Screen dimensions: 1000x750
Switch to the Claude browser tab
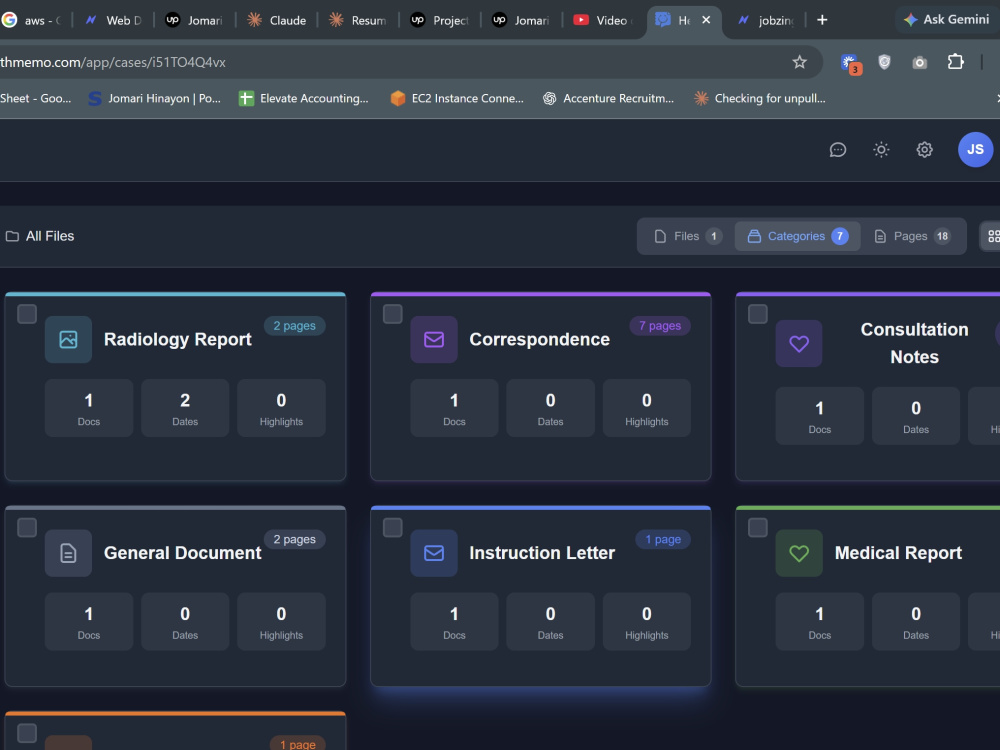(277, 20)
